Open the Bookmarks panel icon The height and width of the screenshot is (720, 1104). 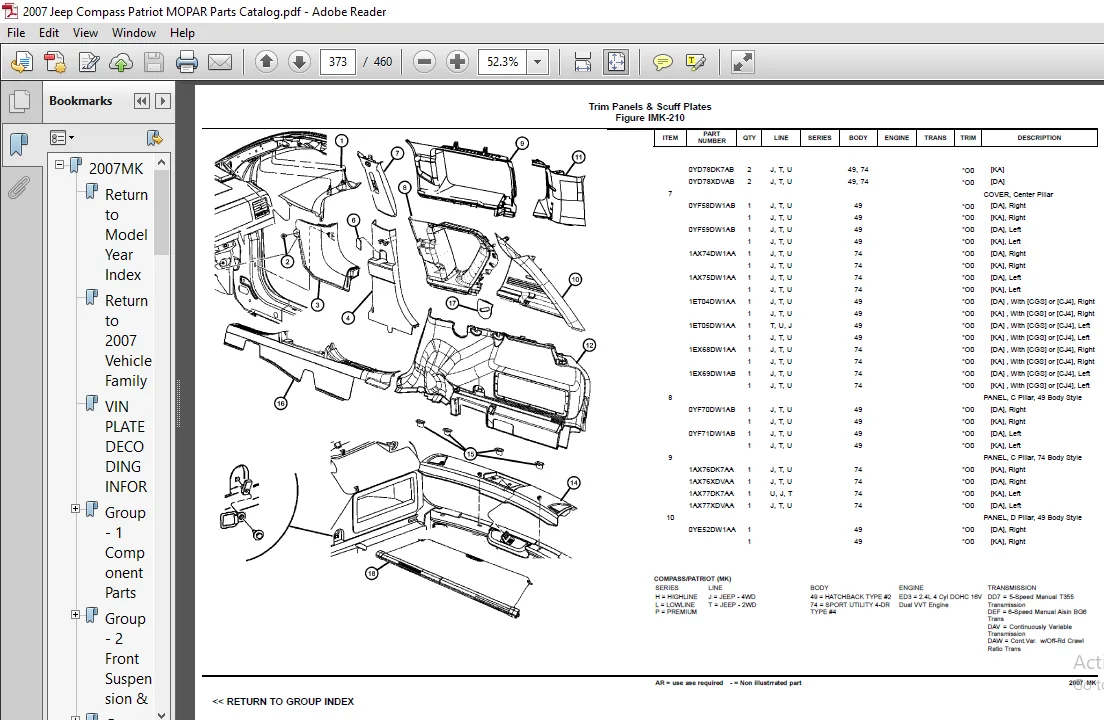click(19, 144)
